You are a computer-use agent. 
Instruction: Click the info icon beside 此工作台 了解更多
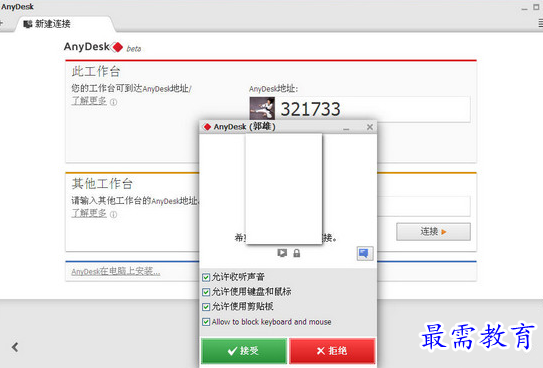[x=114, y=102]
